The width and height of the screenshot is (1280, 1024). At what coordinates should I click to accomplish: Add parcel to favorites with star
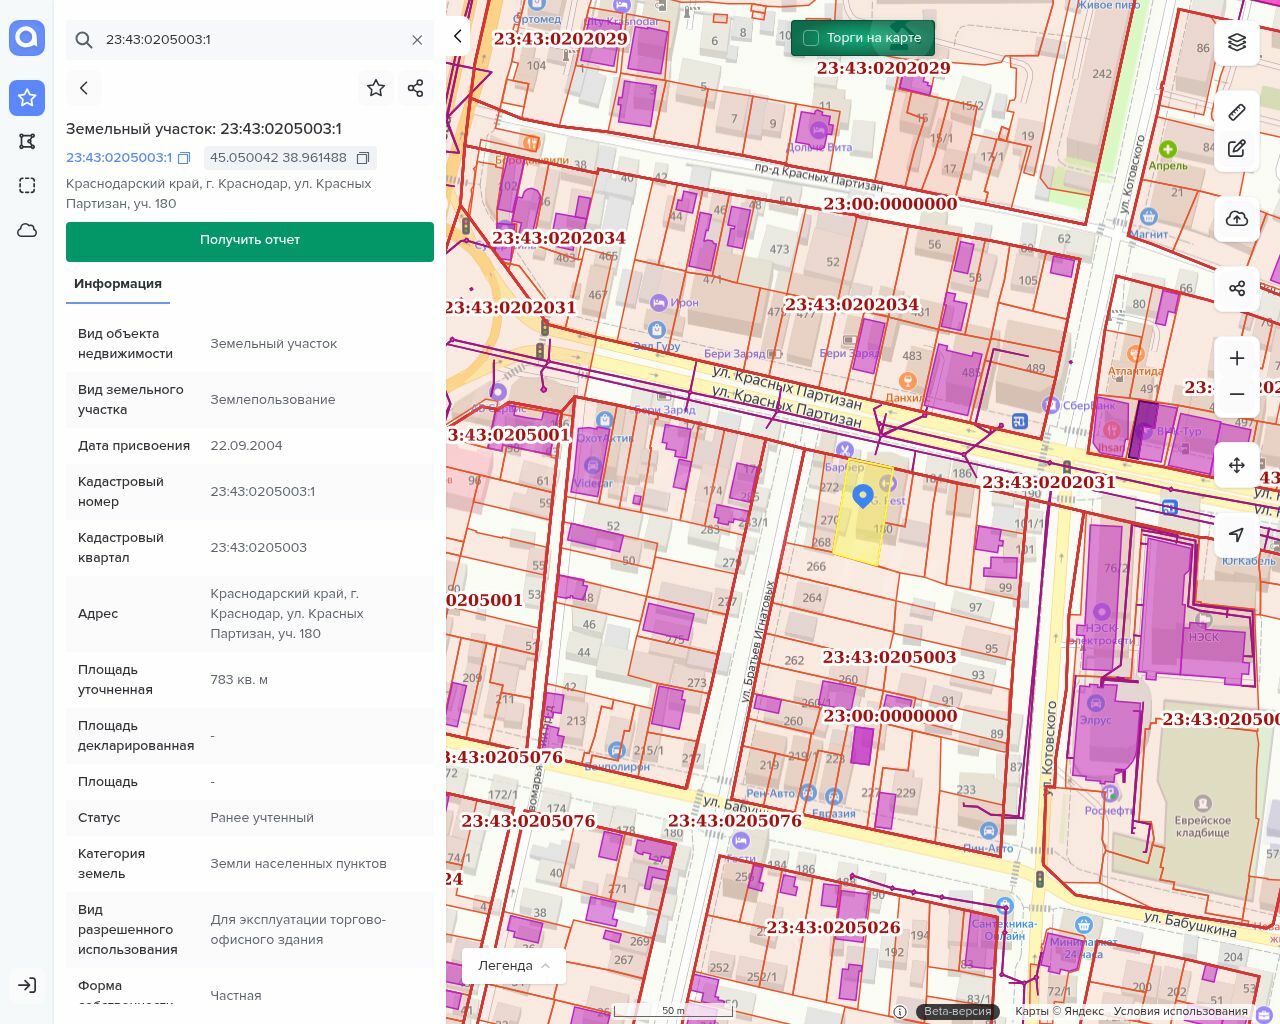pyautogui.click(x=376, y=88)
